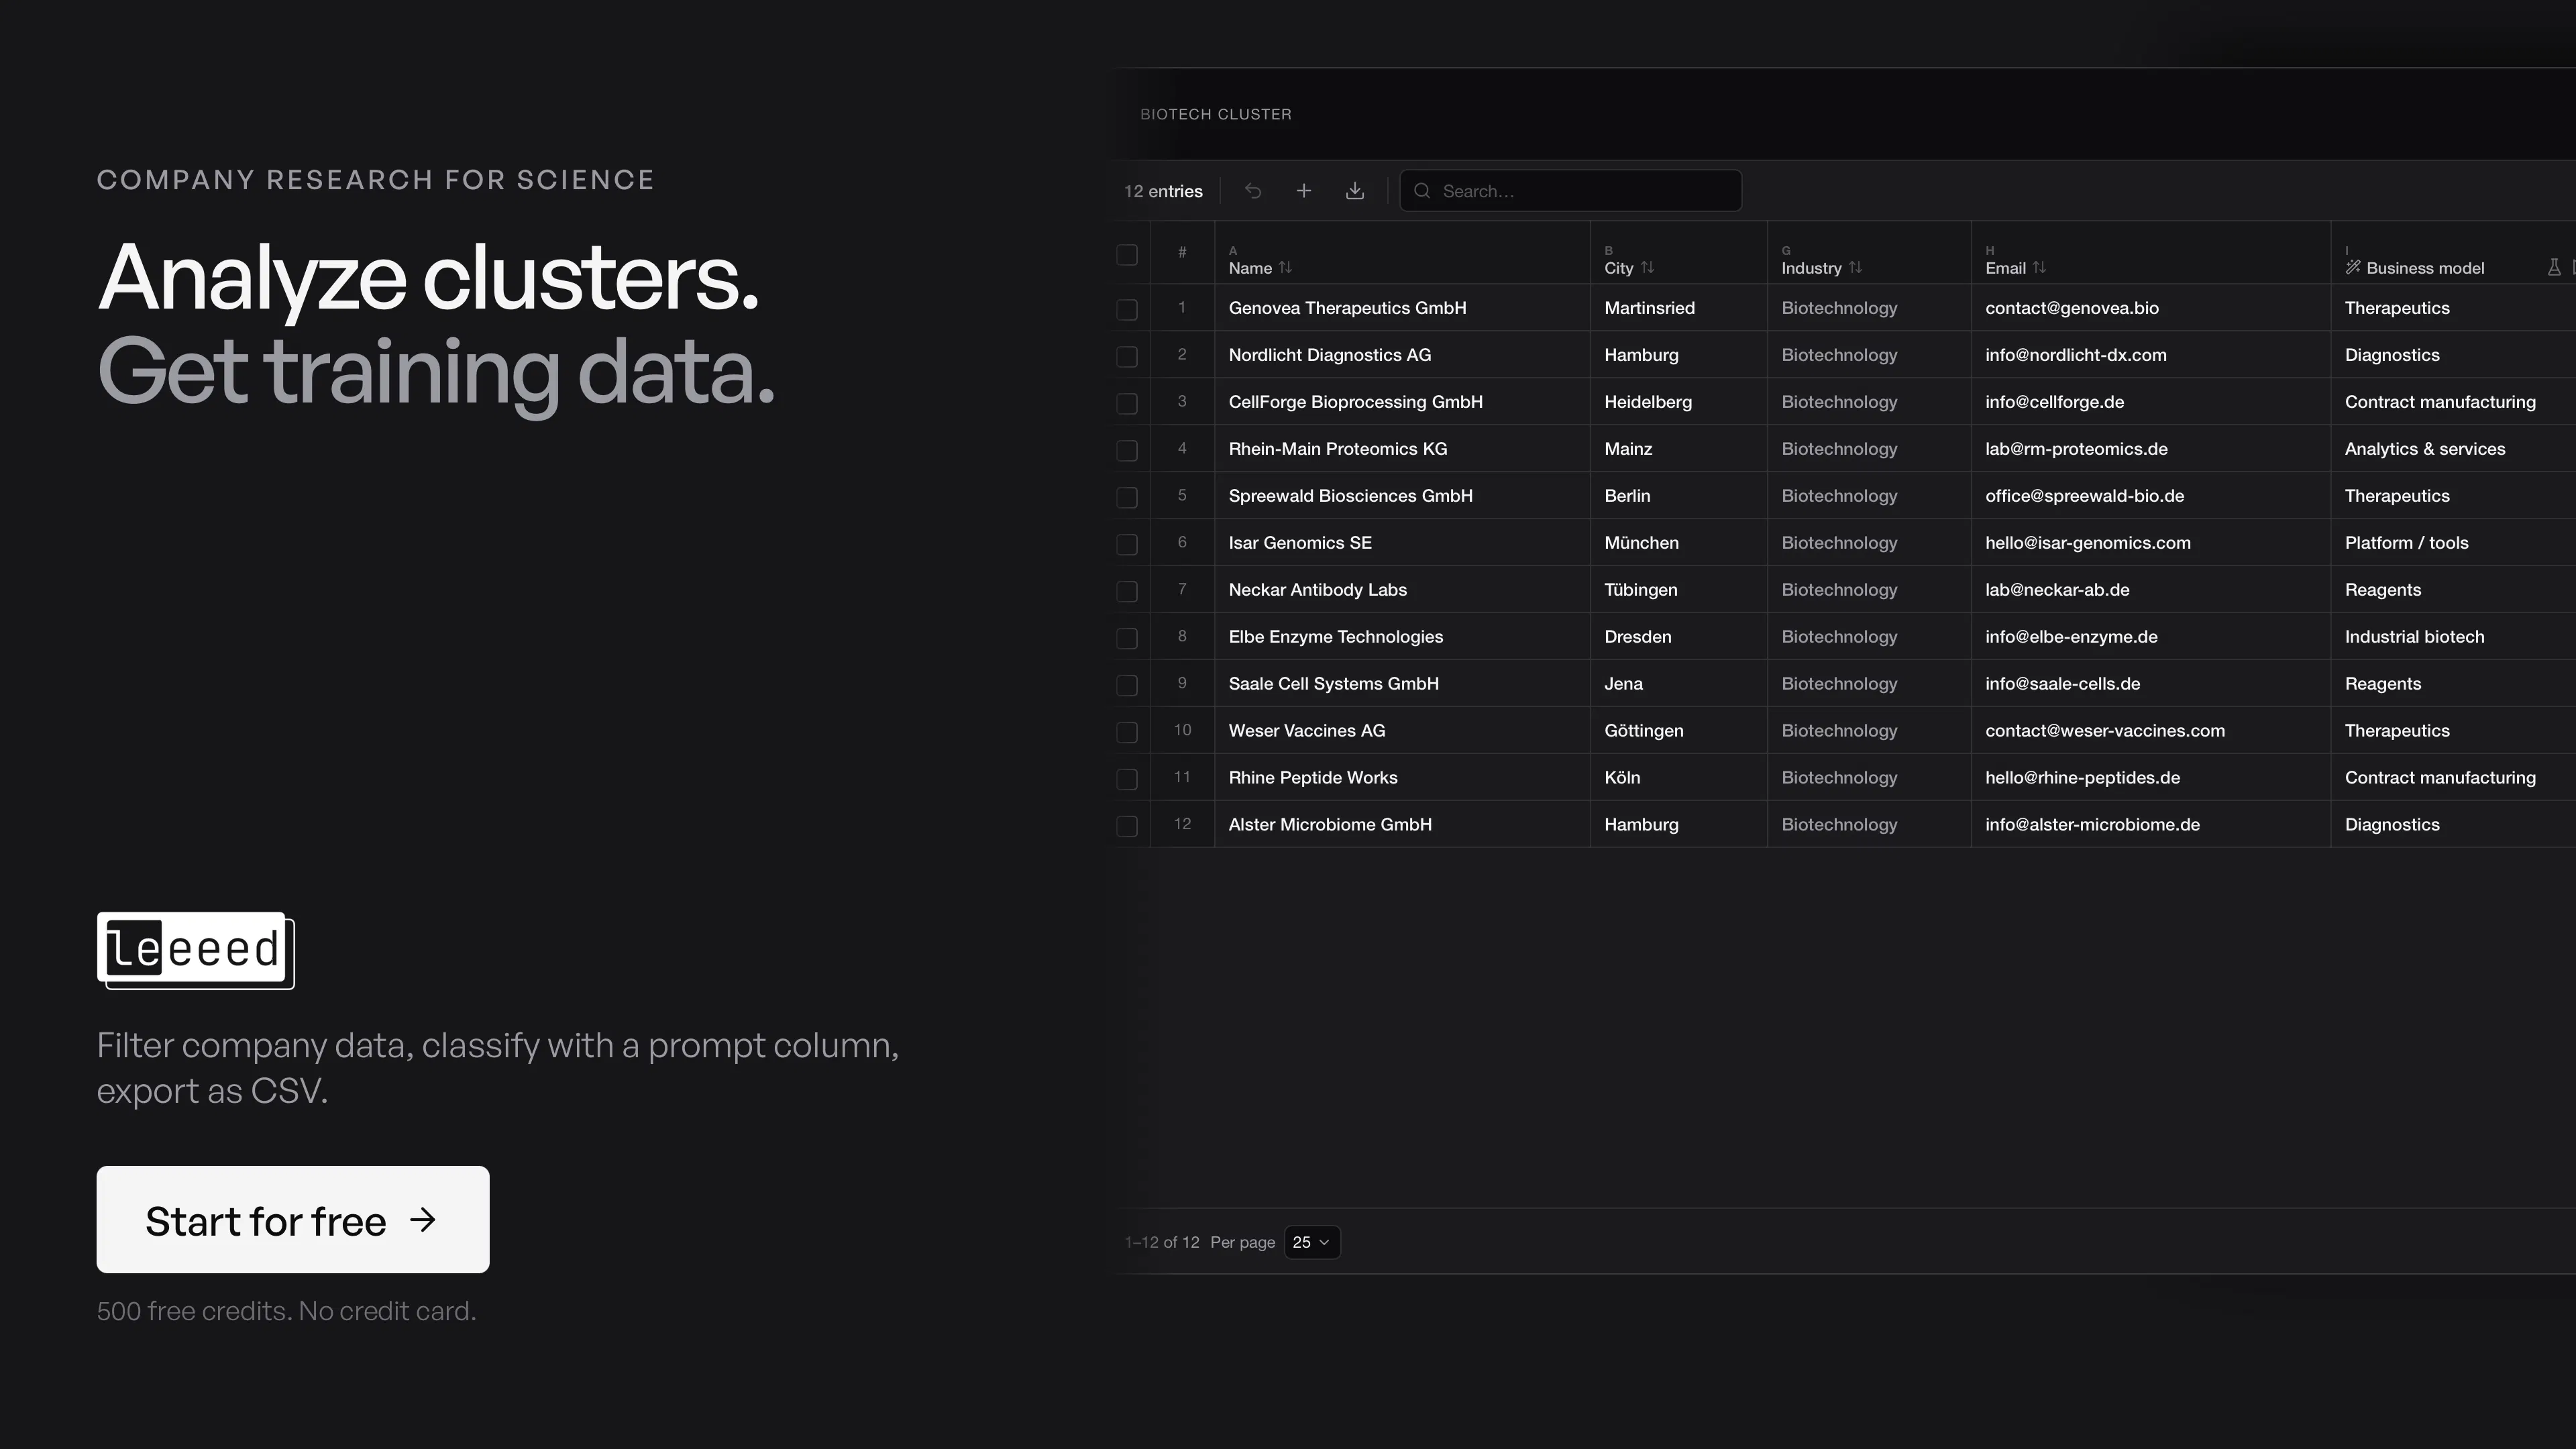
Task: Sort by Name column arrows
Action: [x=1286, y=268]
